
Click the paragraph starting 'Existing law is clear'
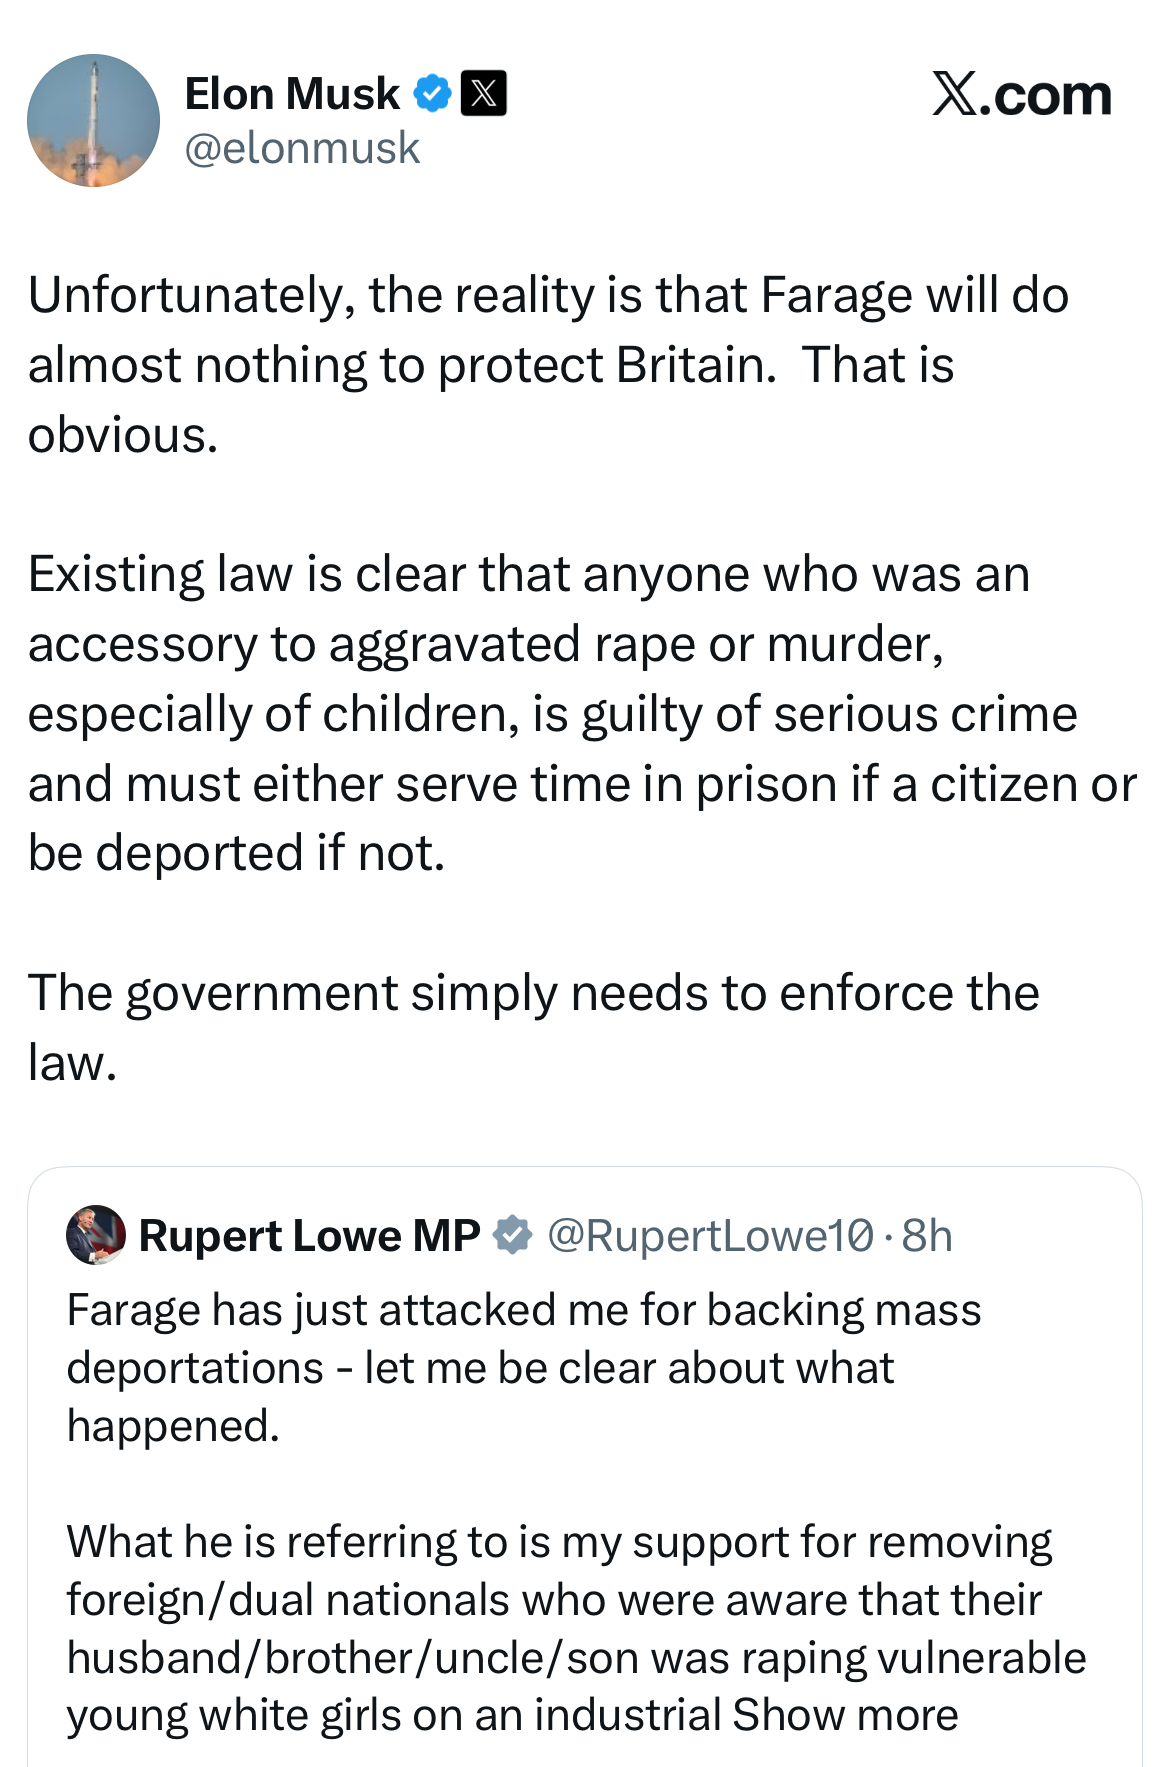pos(580,713)
